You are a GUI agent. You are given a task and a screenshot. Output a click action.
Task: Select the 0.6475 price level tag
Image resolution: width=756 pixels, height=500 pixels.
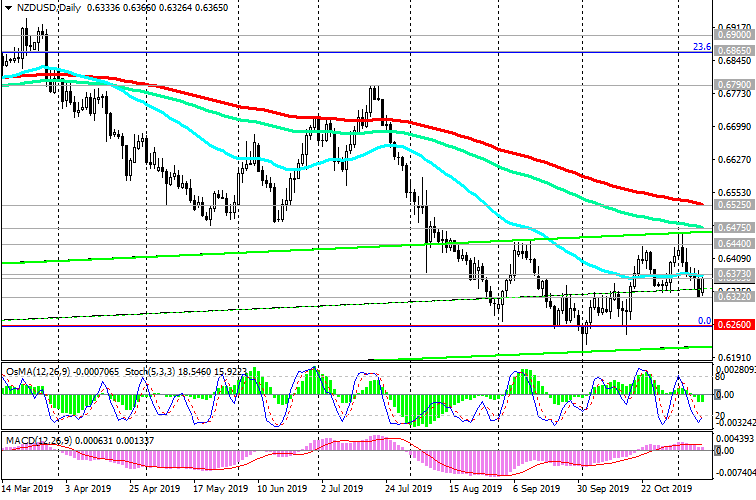pos(733,228)
